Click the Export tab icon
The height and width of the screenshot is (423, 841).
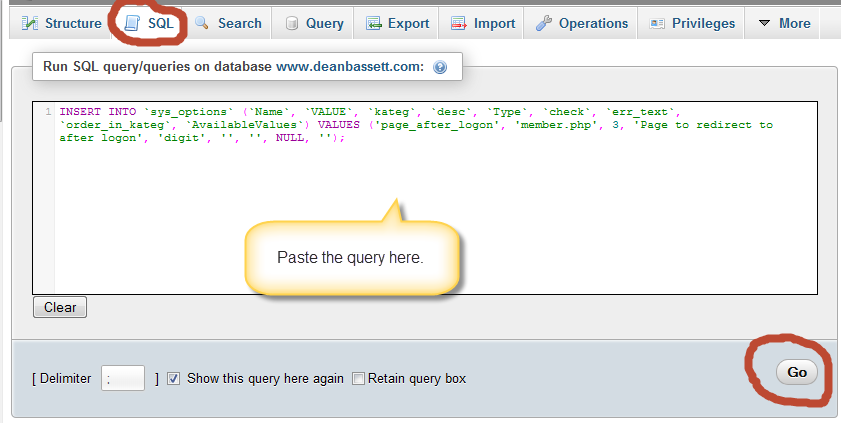pos(373,23)
